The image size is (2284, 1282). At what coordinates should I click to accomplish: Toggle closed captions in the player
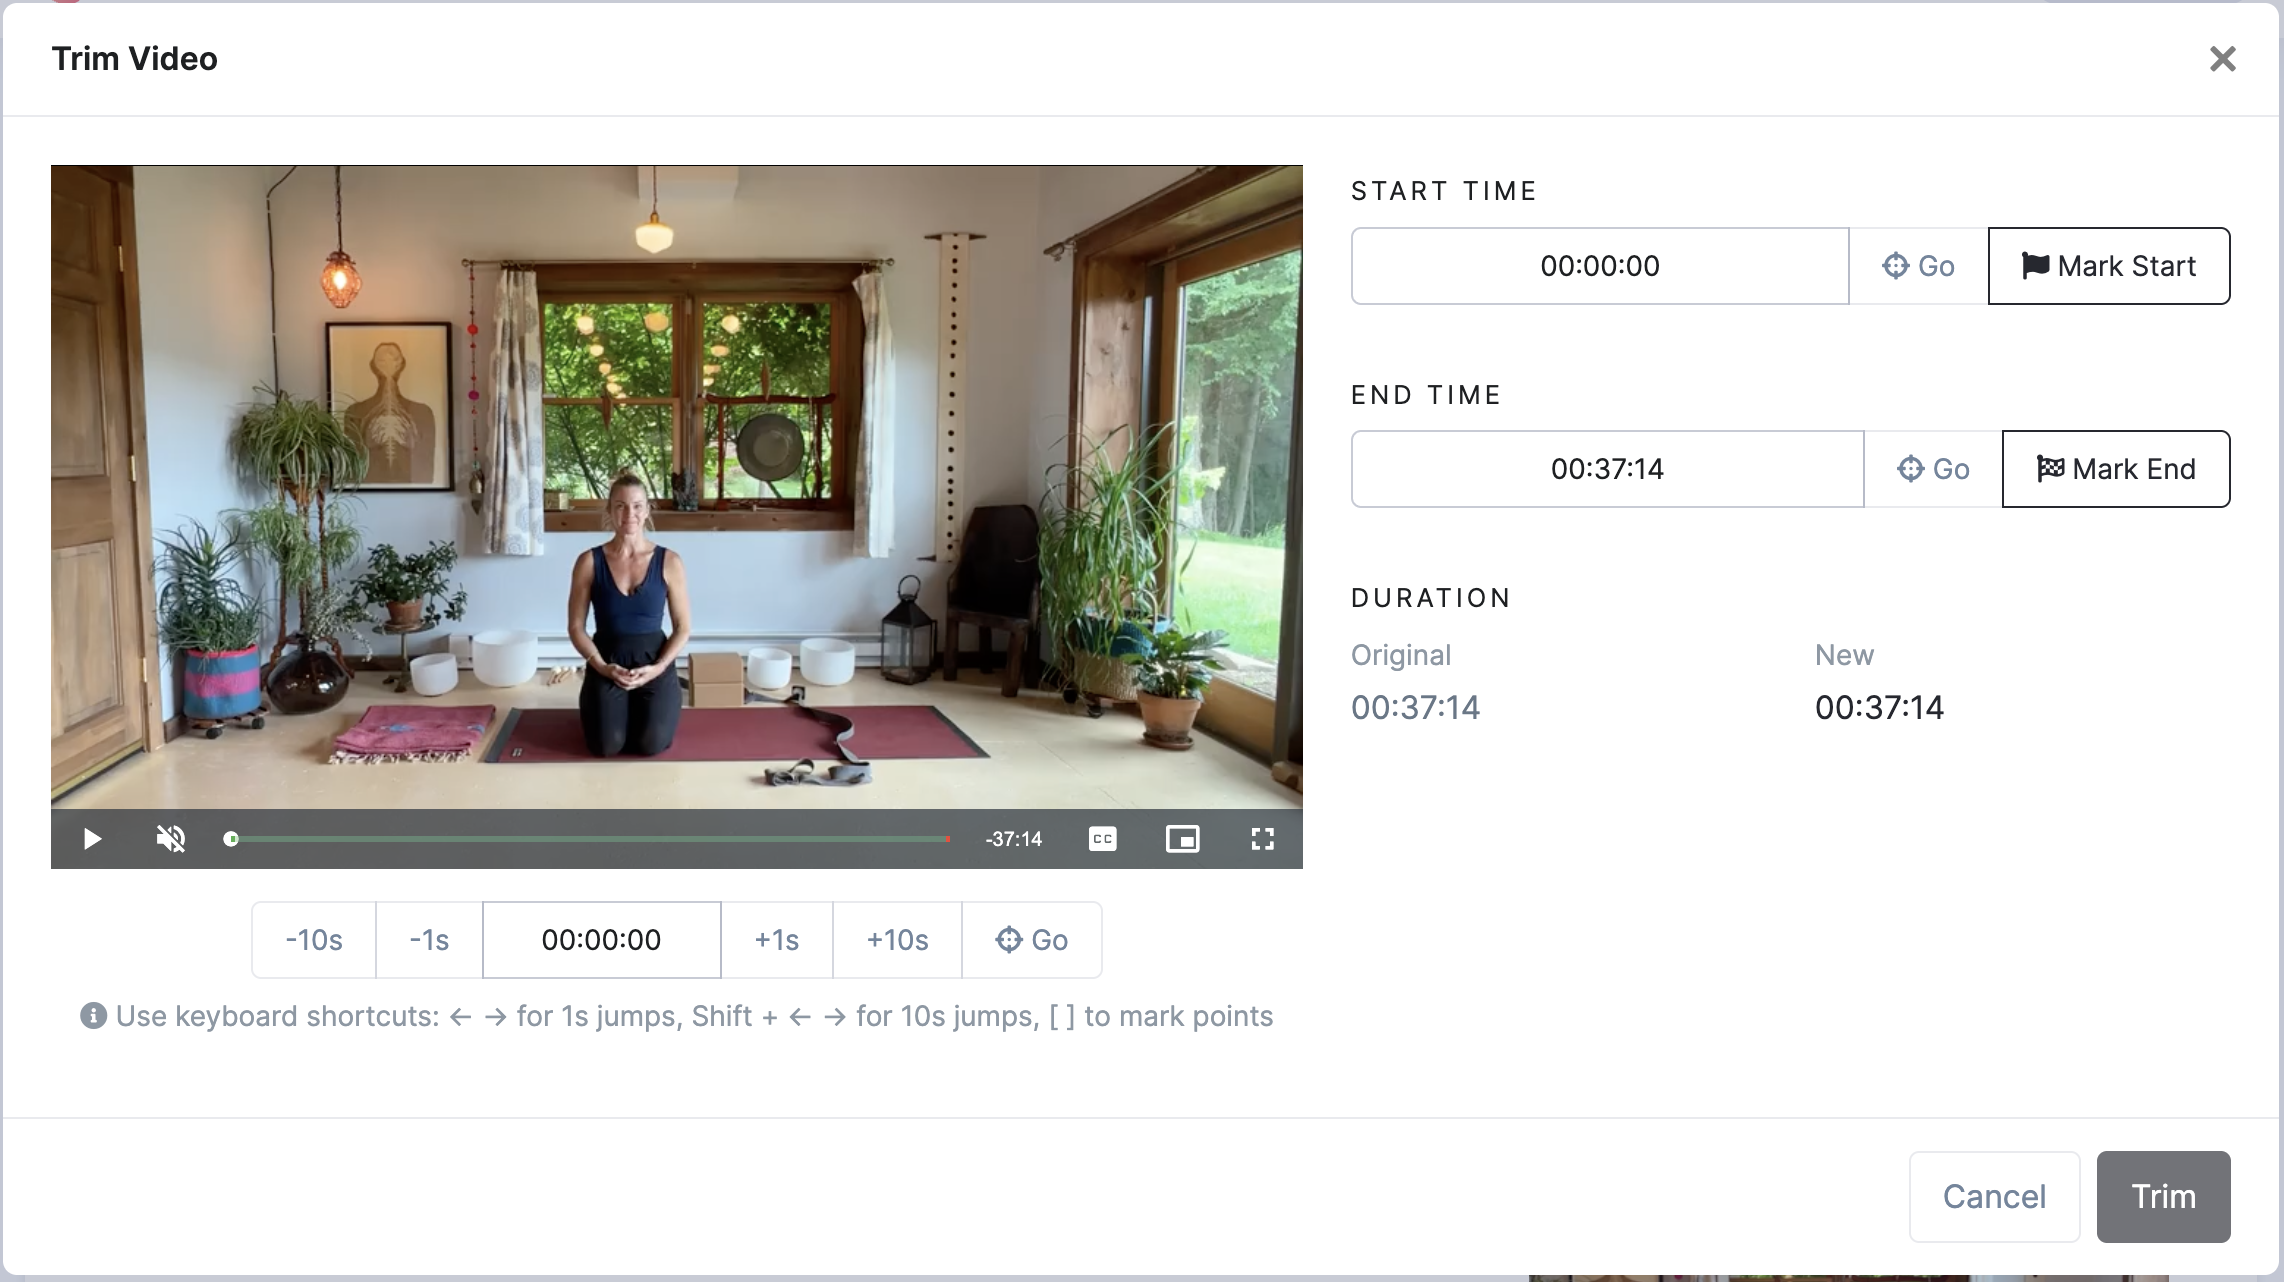[1102, 839]
